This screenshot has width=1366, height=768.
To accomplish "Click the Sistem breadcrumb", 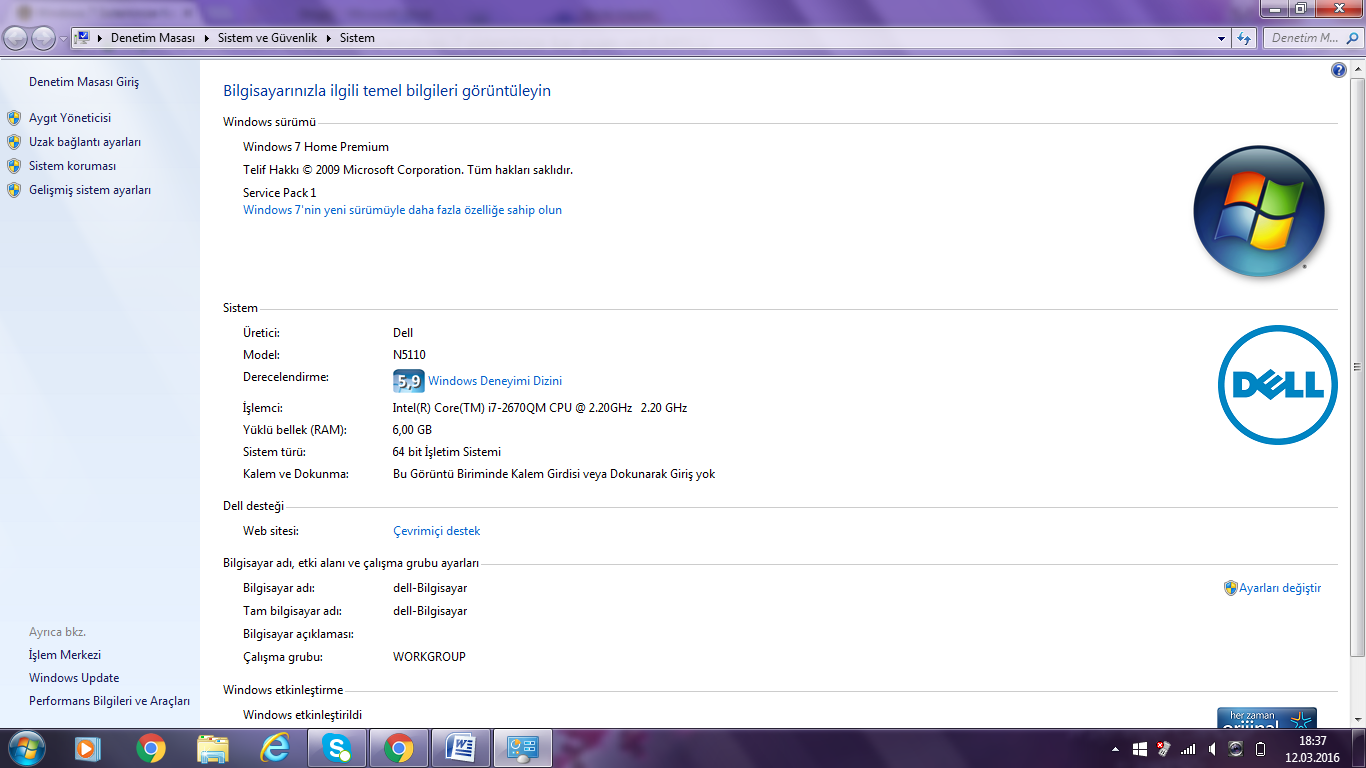I will tap(357, 38).
